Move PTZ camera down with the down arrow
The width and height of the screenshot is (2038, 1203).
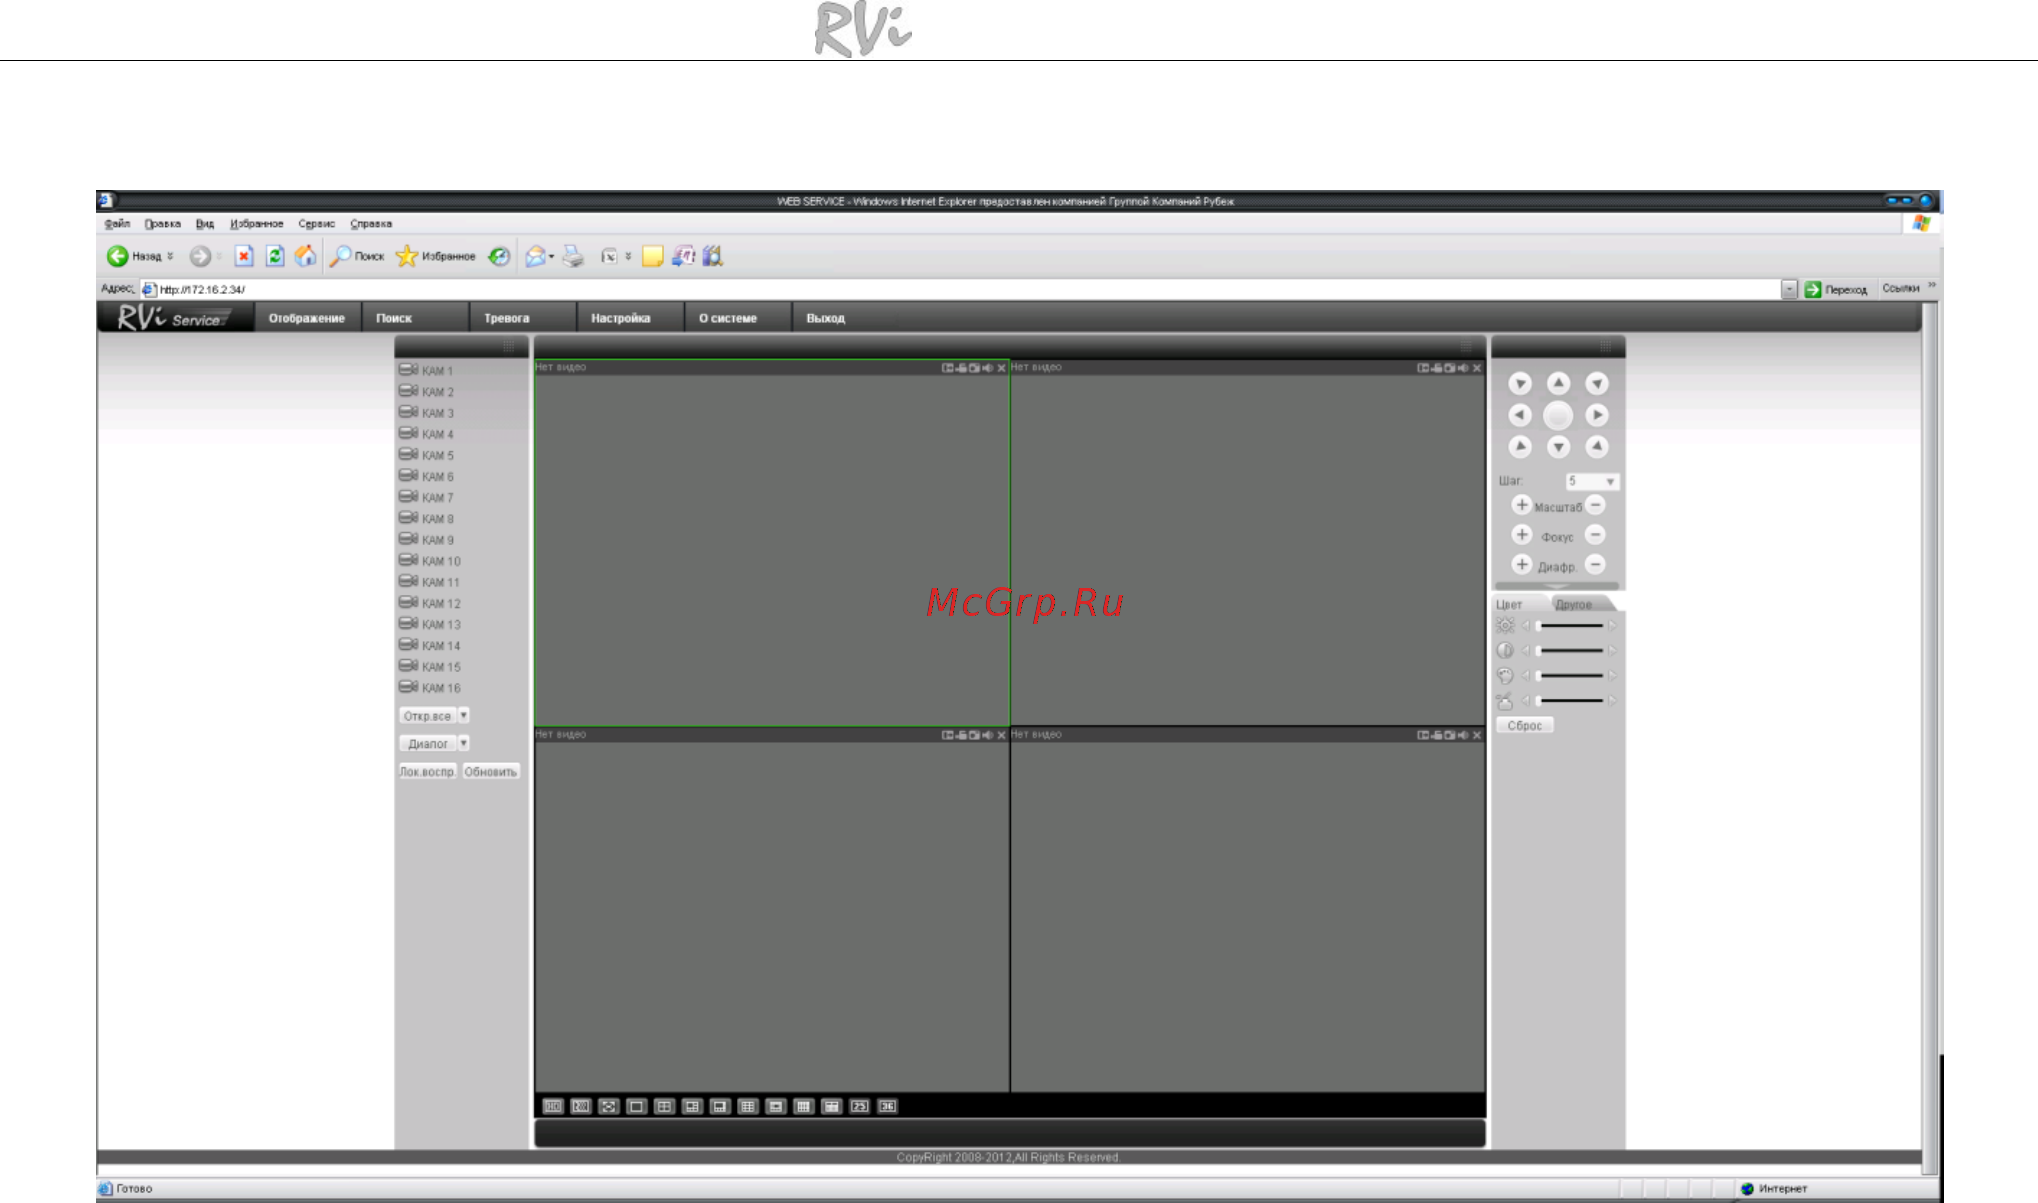pyautogui.click(x=1558, y=447)
